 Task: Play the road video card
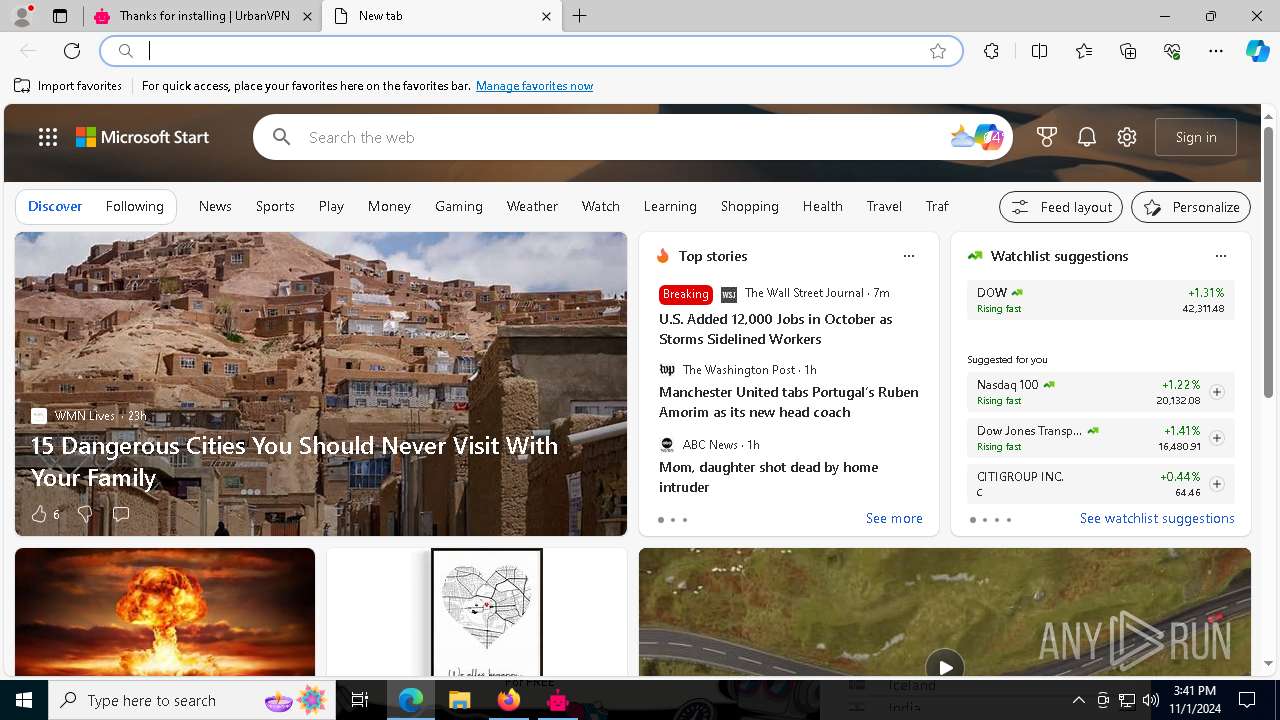pyautogui.click(x=945, y=667)
